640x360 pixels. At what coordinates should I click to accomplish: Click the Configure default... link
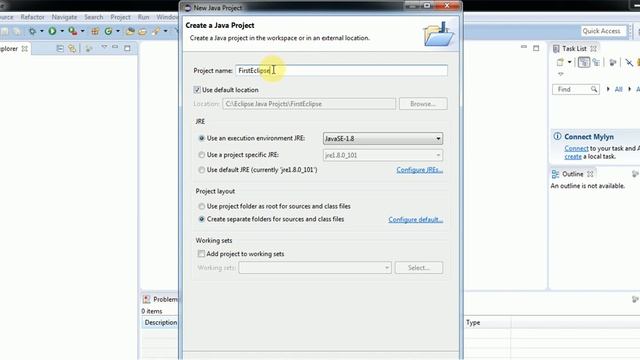pyautogui.click(x=416, y=220)
